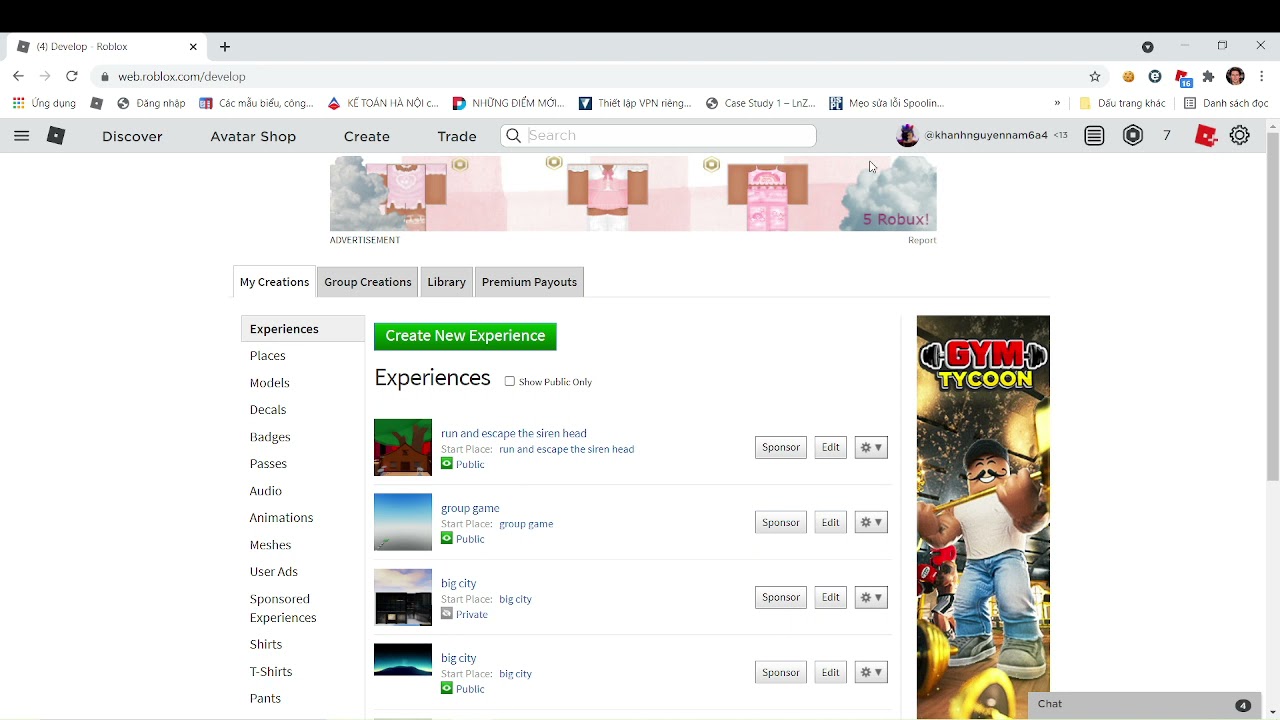Close the Develop - Roblox tab
Screen dimensions: 1280x720
[193, 47]
